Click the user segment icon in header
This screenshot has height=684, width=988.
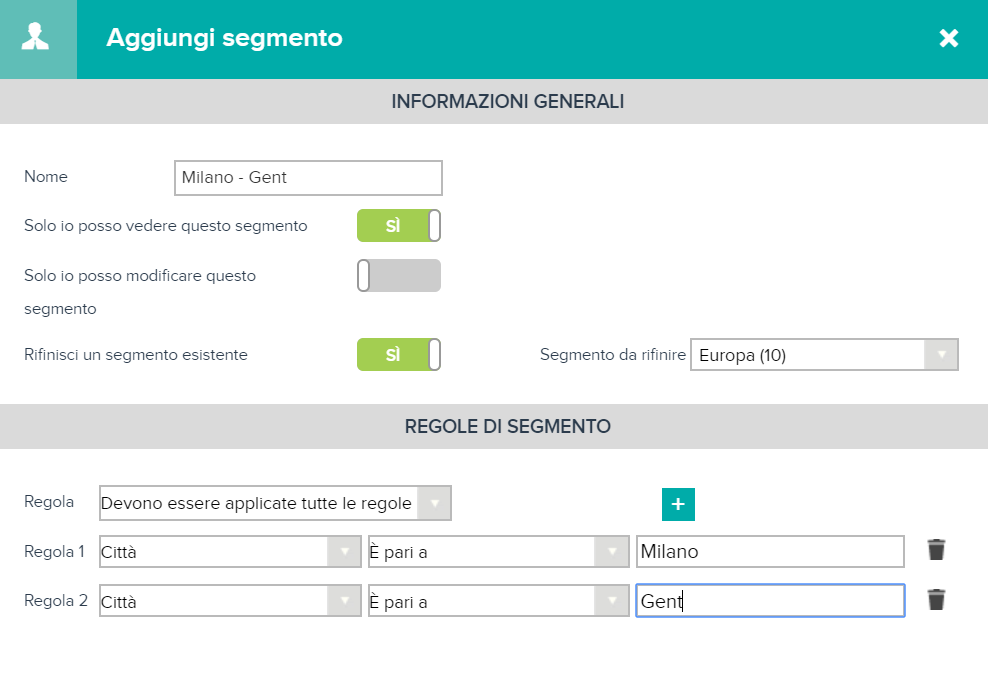(35, 37)
